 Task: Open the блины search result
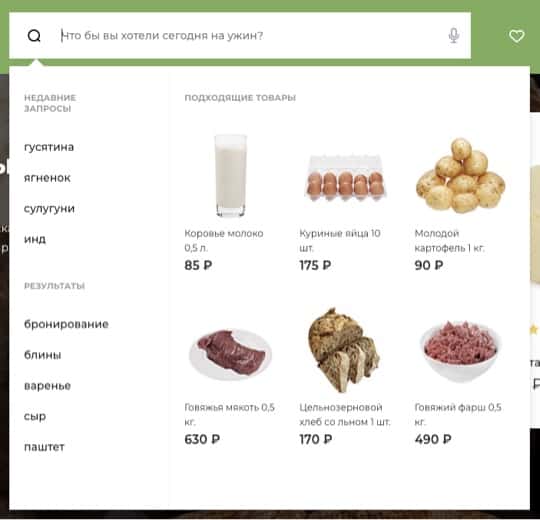pyautogui.click(x=43, y=355)
